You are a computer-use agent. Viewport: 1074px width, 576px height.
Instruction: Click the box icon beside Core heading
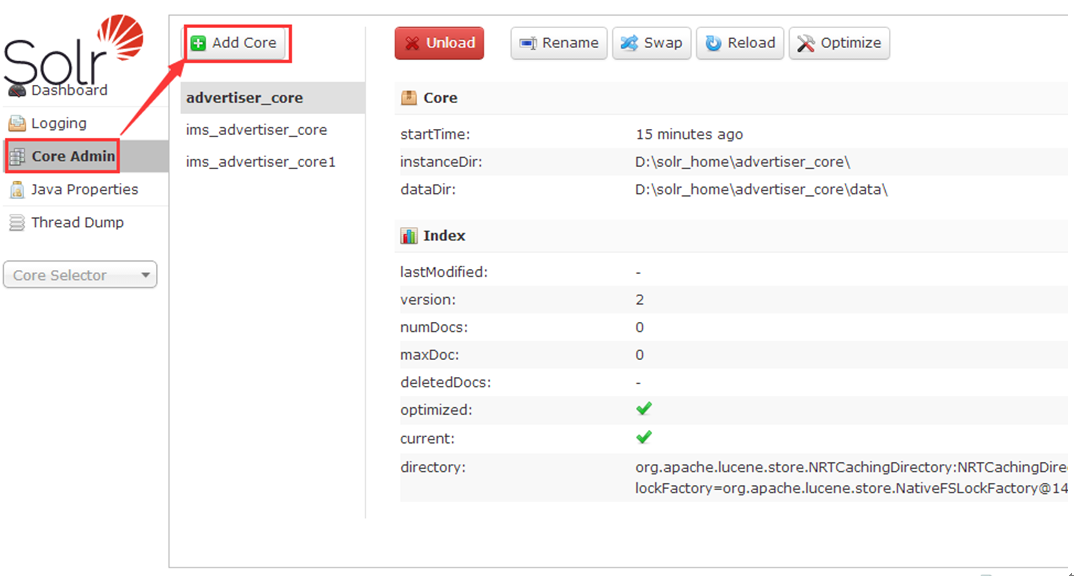(409, 98)
